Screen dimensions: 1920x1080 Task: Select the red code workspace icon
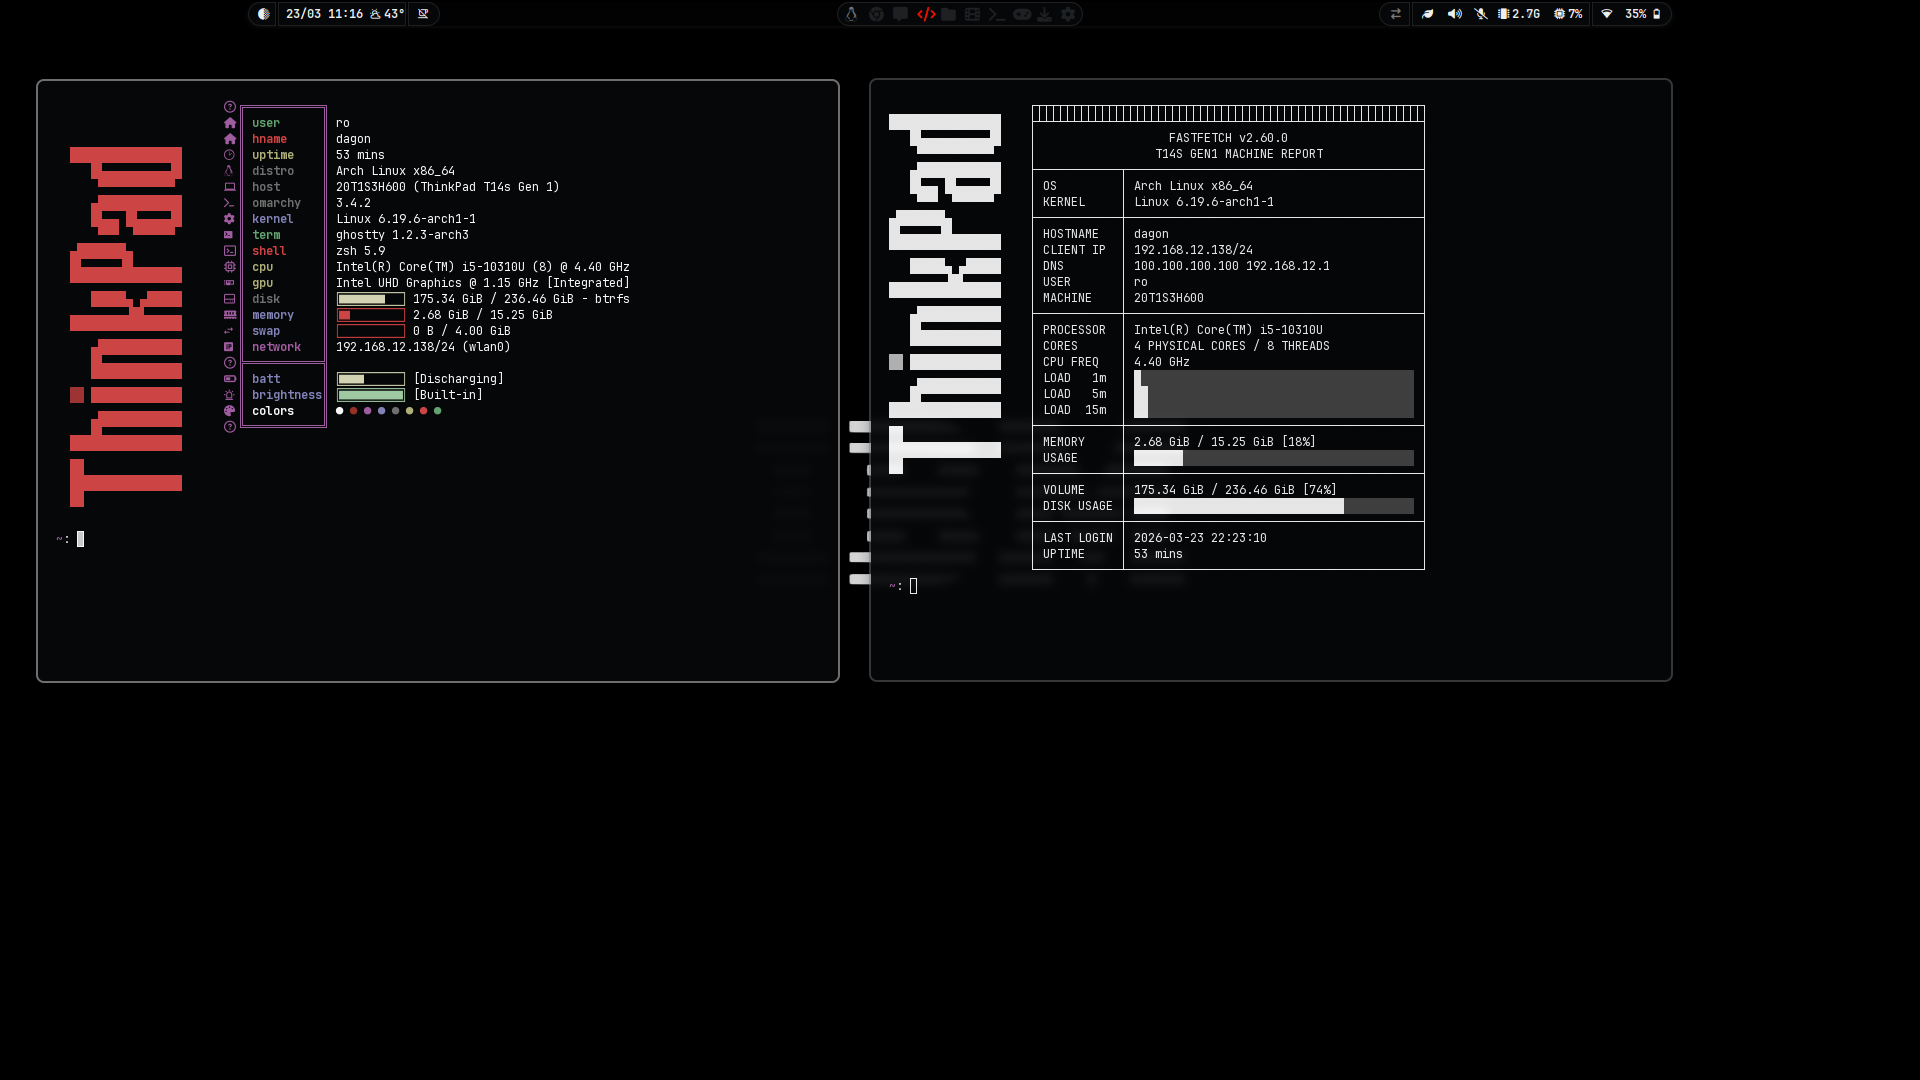pyautogui.click(x=926, y=14)
